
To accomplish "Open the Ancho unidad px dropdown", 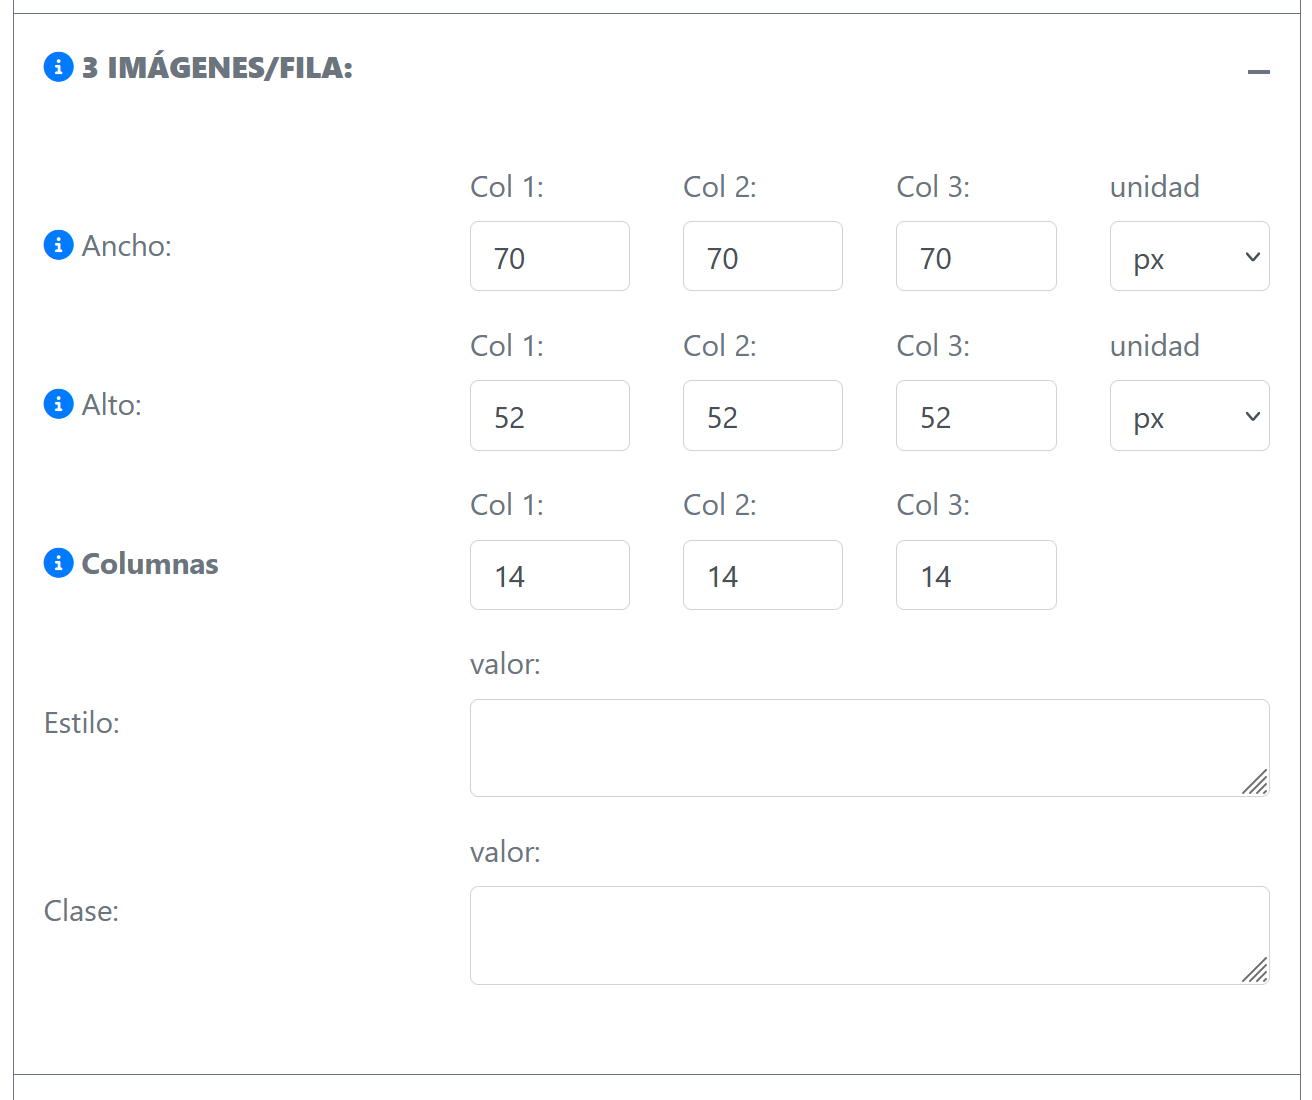I will click(x=1189, y=257).
